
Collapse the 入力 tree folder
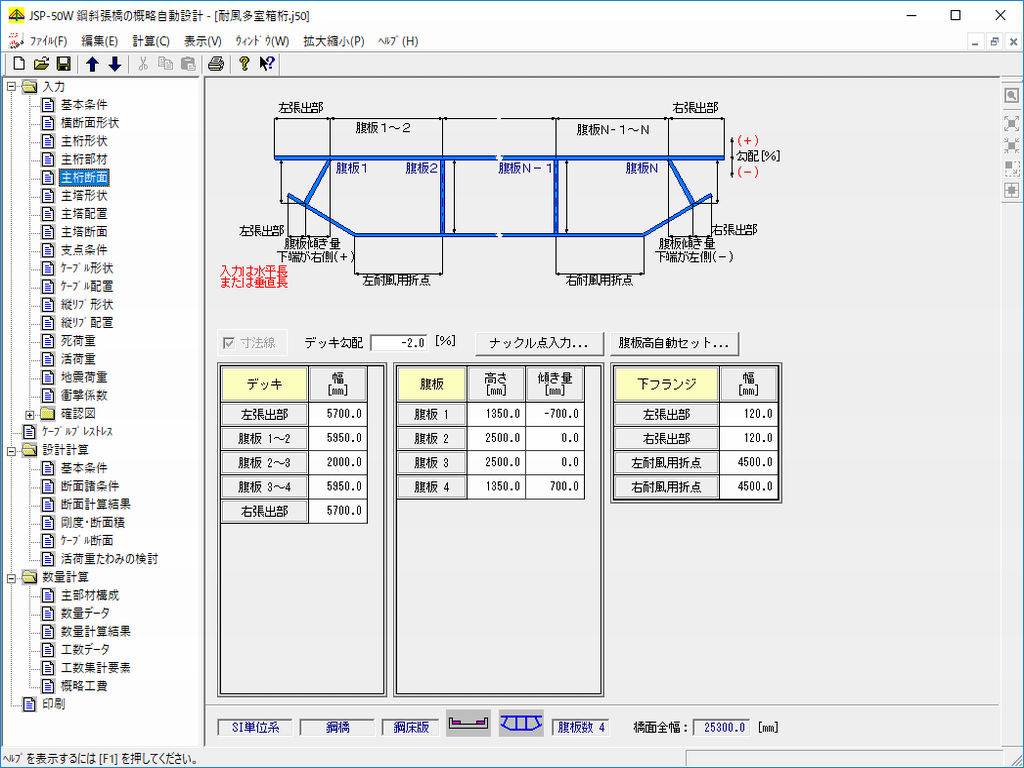(x=12, y=86)
